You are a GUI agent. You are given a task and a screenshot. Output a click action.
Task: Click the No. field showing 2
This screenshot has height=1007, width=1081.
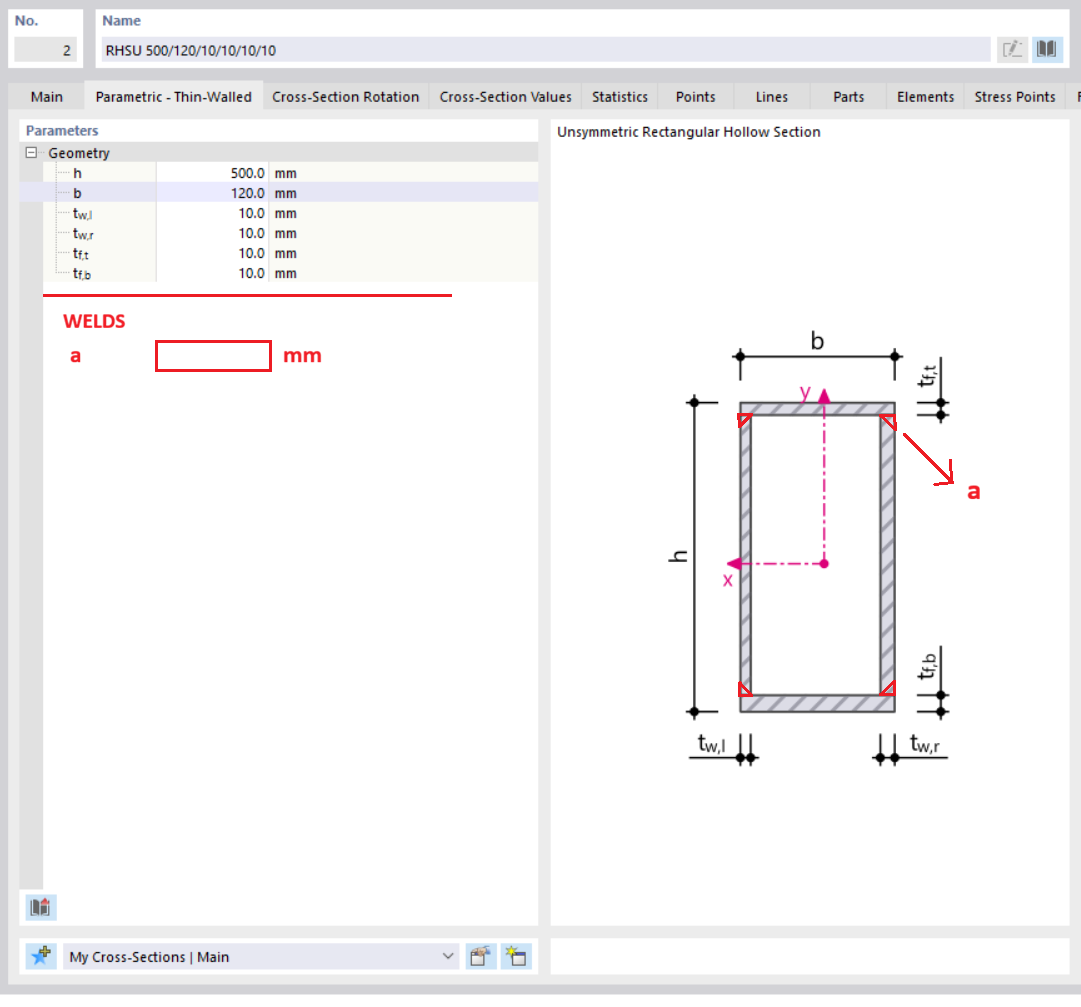pyautogui.click(x=45, y=50)
